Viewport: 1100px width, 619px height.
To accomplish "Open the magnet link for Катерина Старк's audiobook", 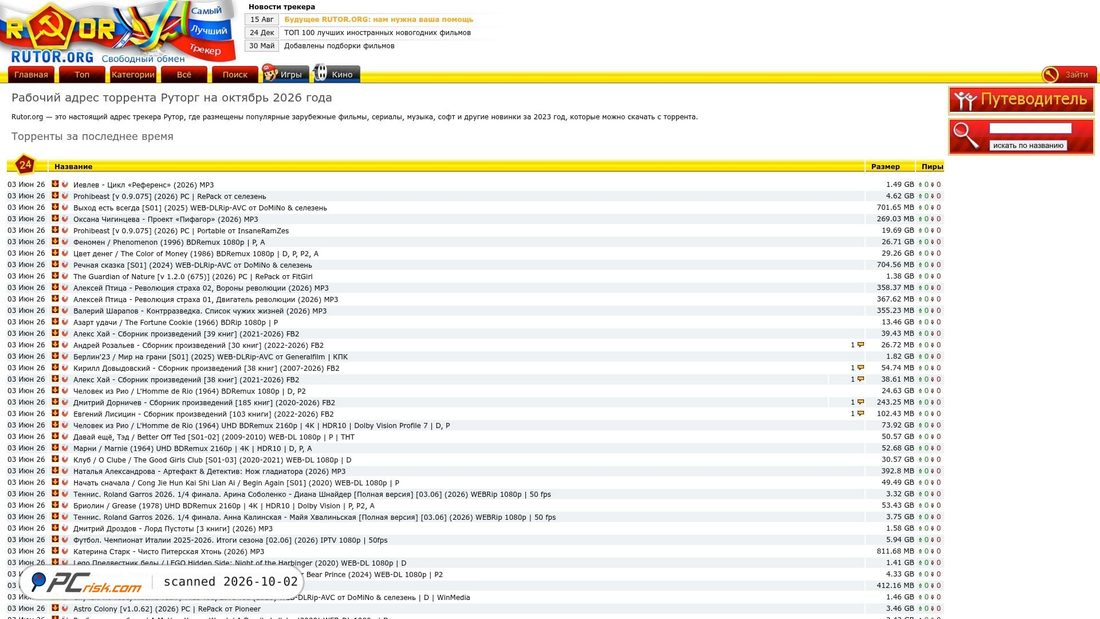I will click(65, 551).
